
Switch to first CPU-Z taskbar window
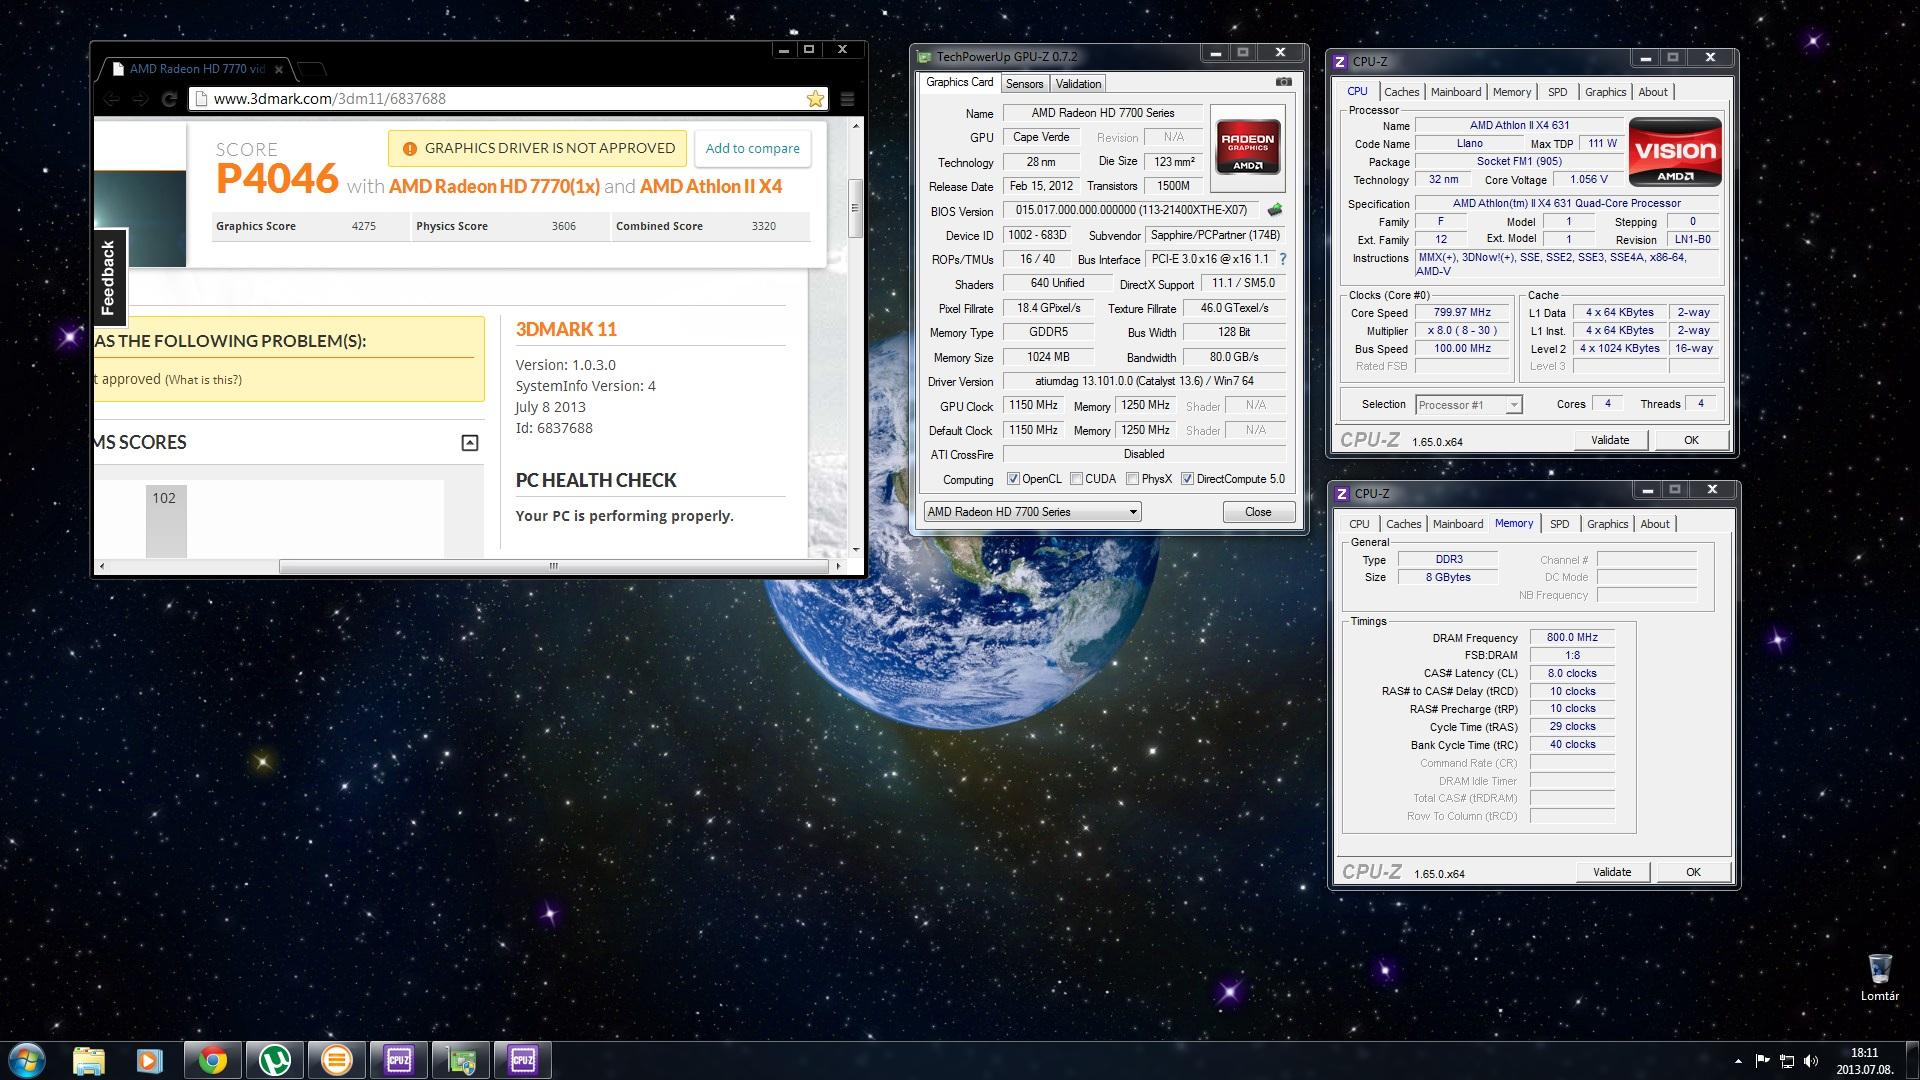coord(399,1060)
